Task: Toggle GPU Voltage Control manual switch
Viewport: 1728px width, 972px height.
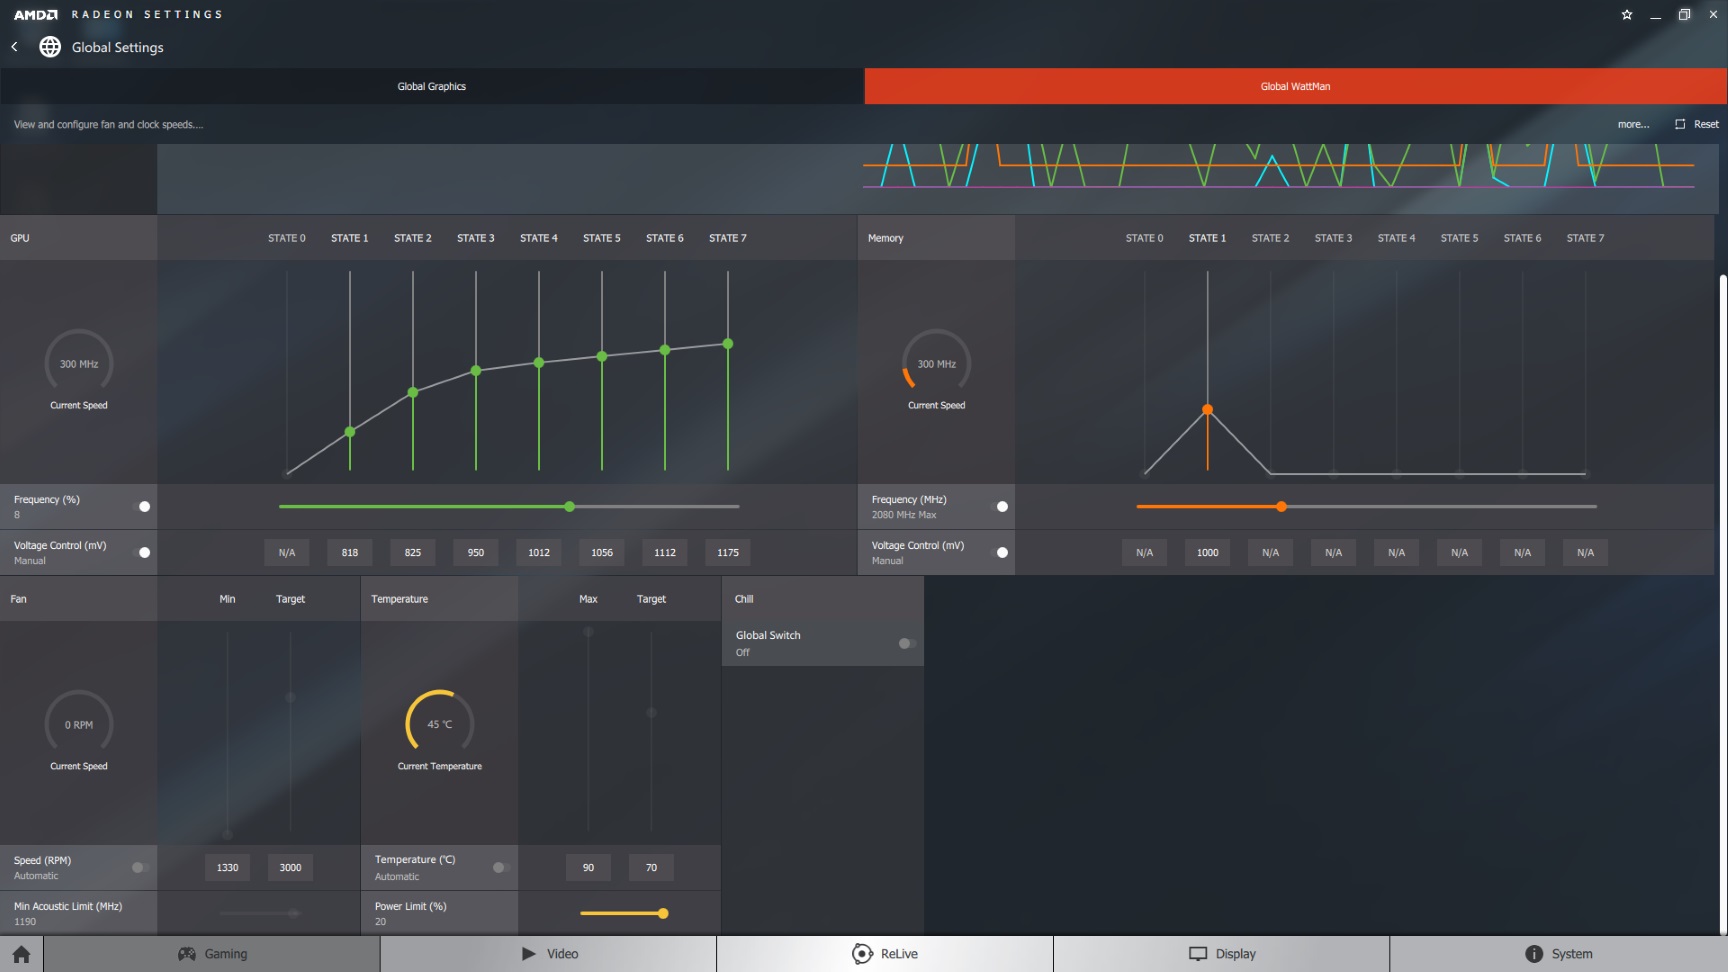Action: (x=143, y=553)
